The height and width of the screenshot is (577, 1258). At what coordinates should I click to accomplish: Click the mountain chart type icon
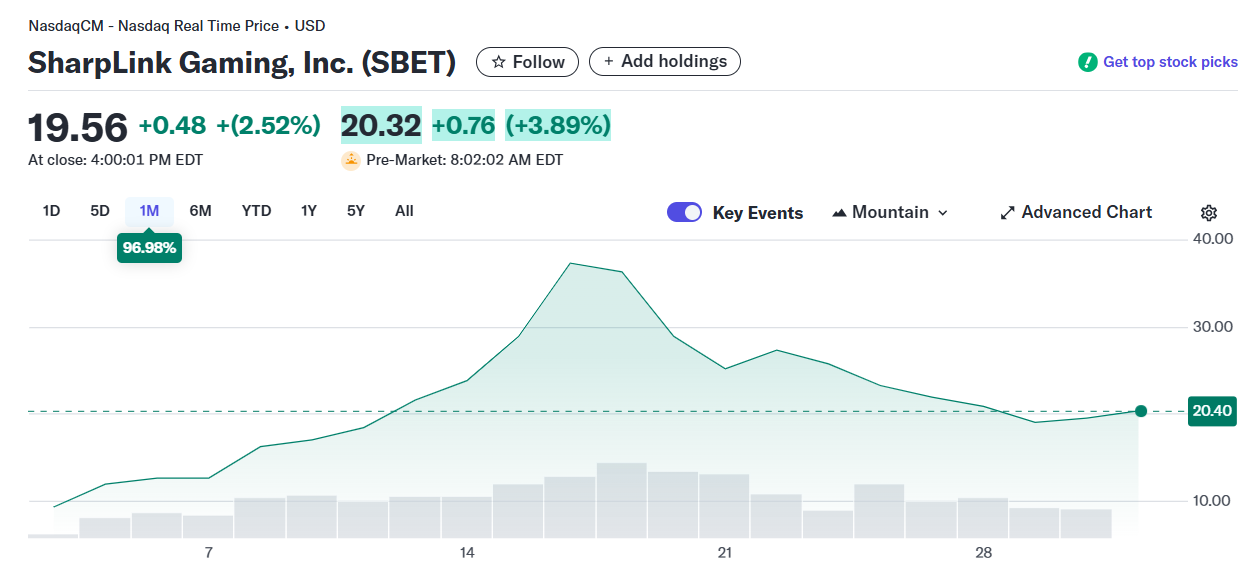point(839,213)
